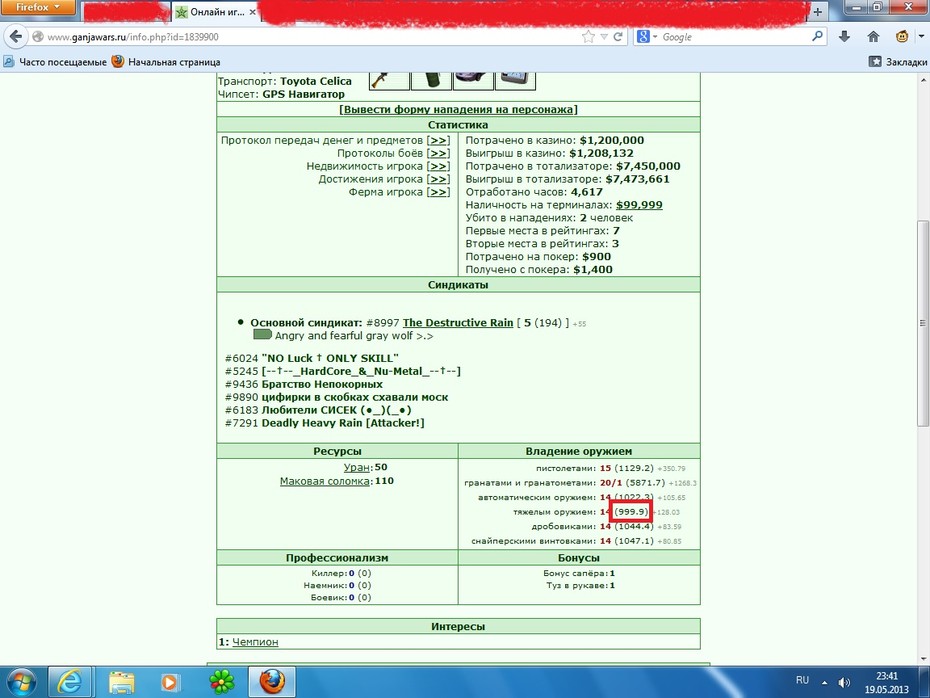The width and height of the screenshot is (930, 698).
Task: Click 'Toyota Celica' transport text
Action: (x=316, y=81)
